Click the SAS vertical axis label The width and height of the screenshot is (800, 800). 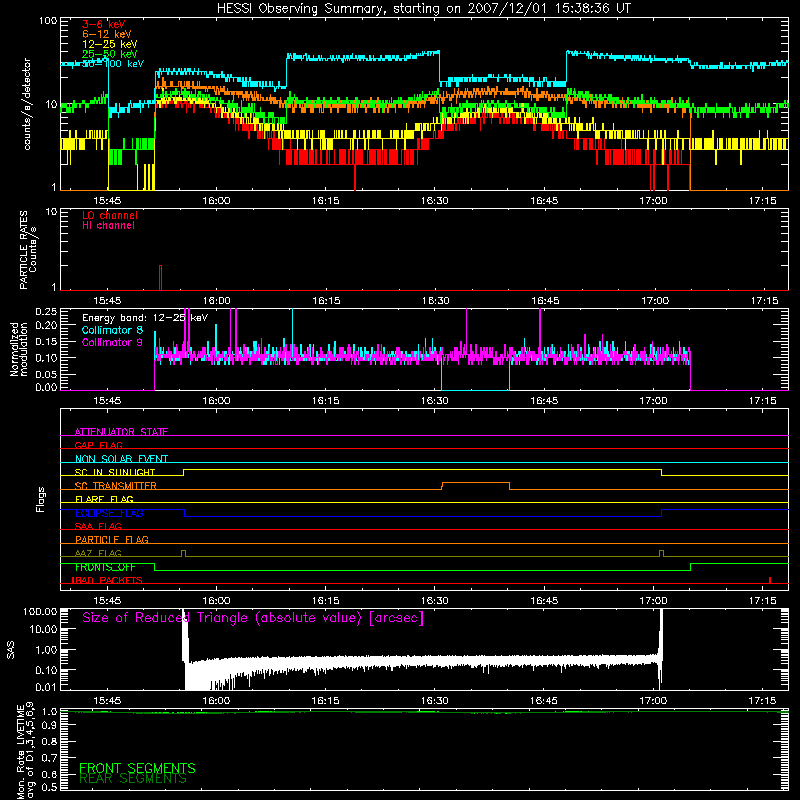pos(10,650)
